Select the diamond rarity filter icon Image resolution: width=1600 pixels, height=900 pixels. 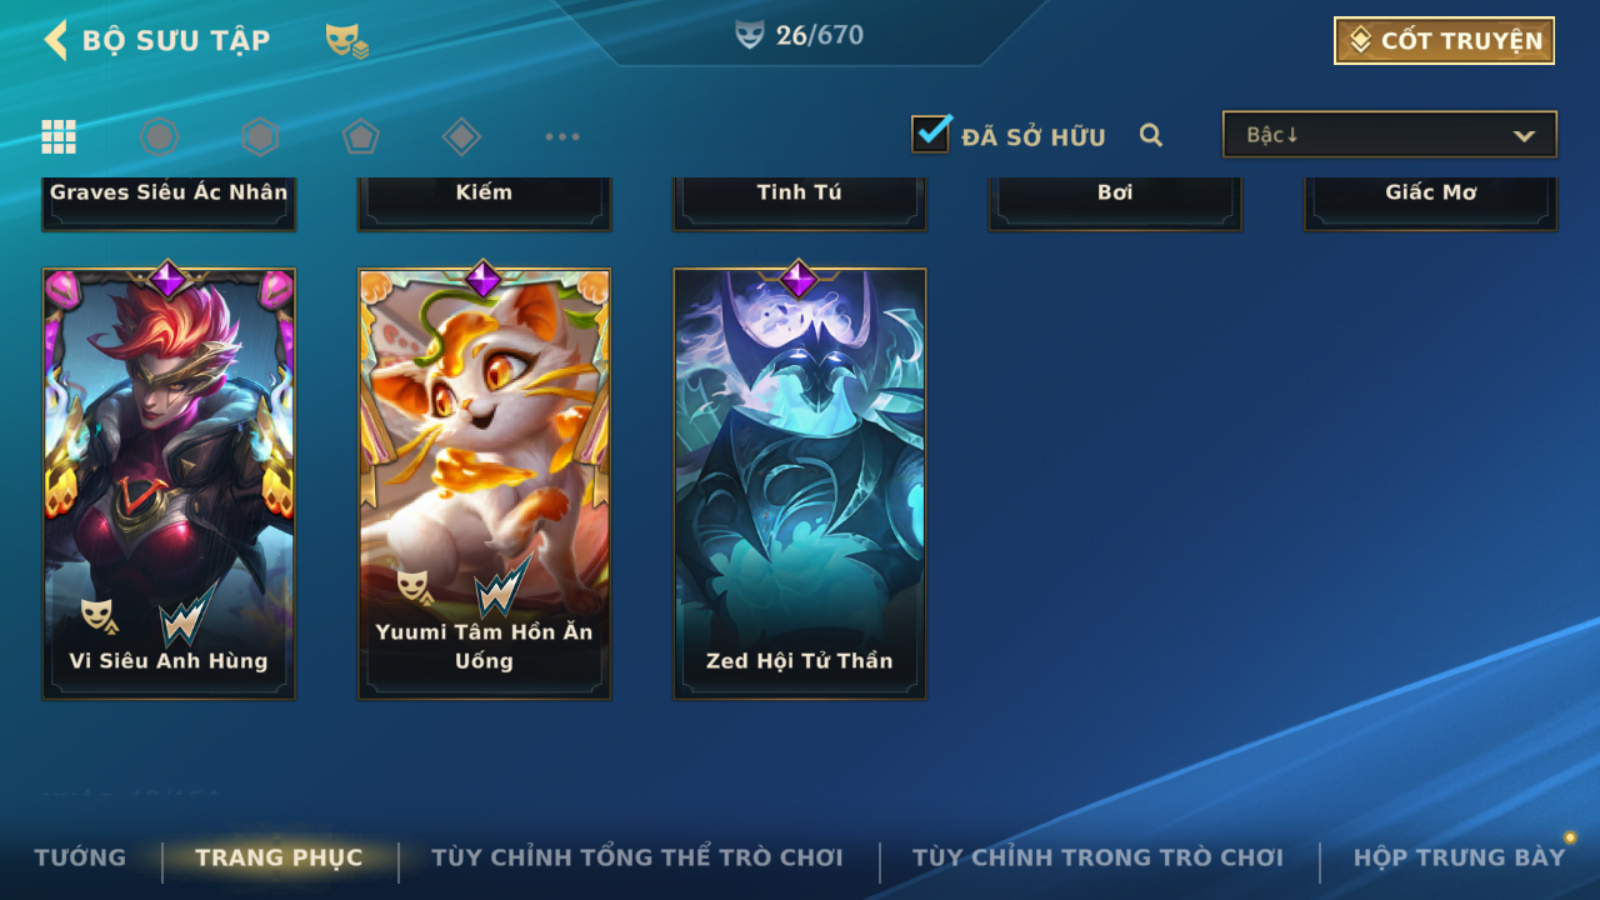[x=461, y=136]
